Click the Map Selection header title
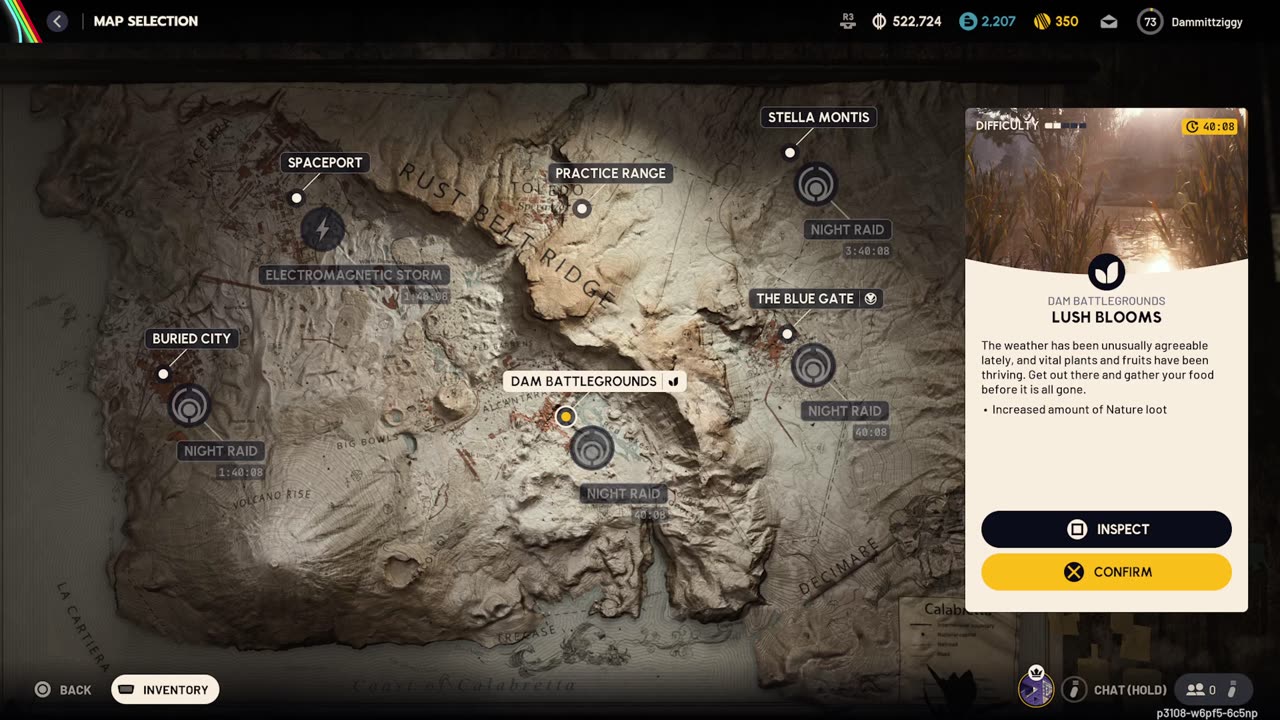The image size is (1280, 720). 146,21
